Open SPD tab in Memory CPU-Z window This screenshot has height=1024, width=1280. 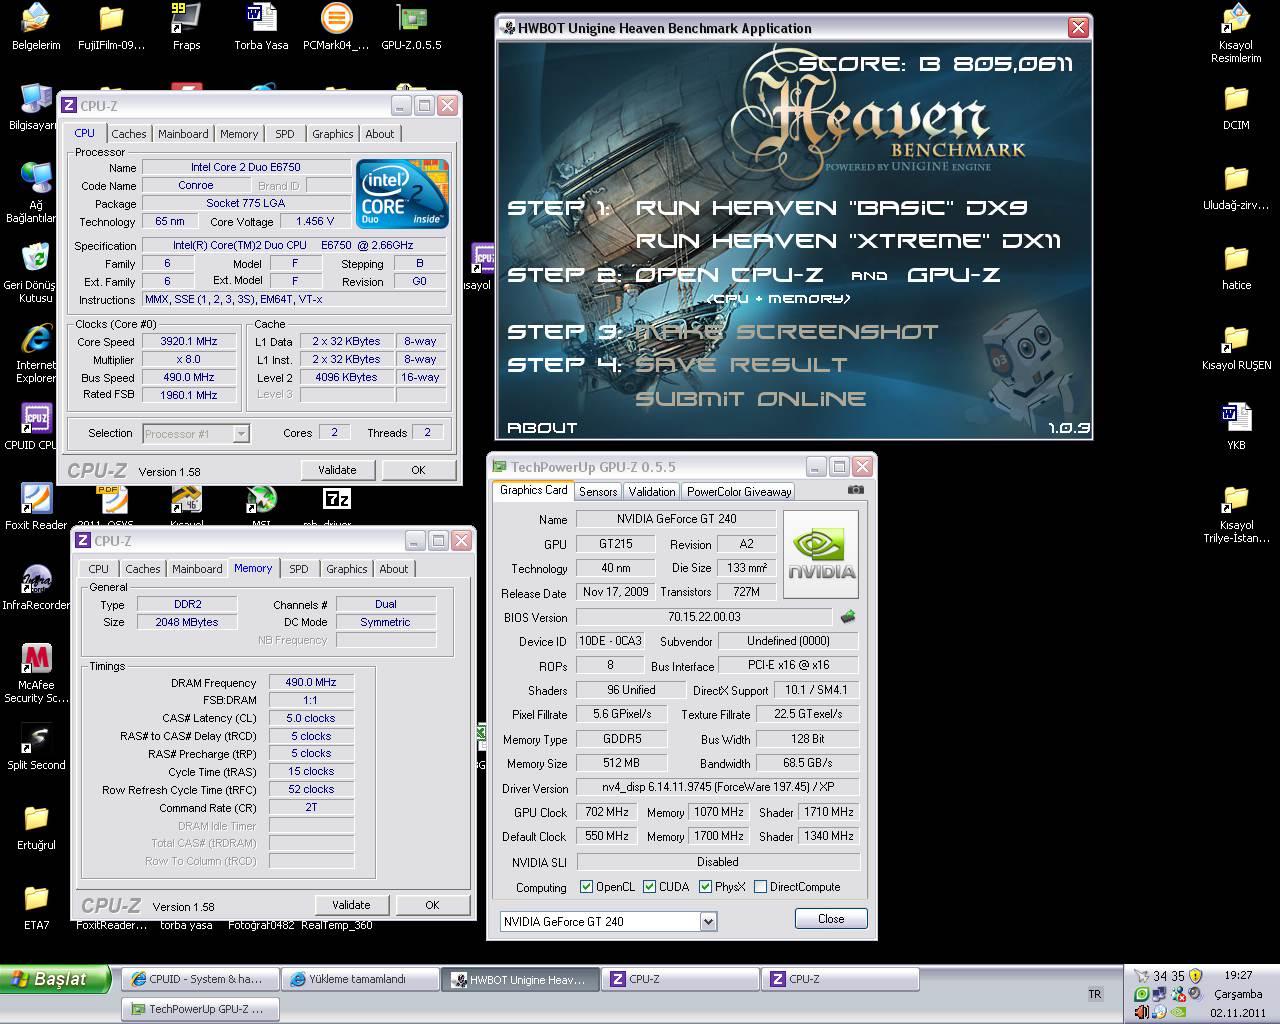[299, 569]
